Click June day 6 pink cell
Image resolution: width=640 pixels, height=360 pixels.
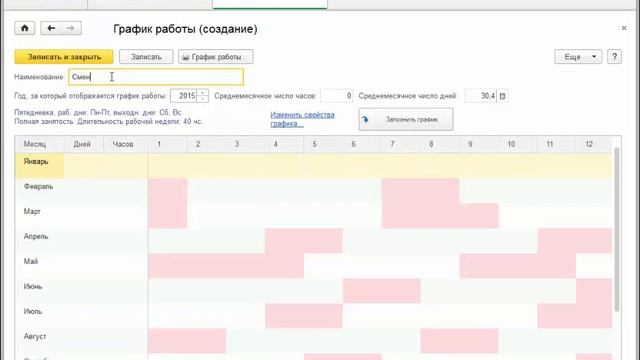362,291
